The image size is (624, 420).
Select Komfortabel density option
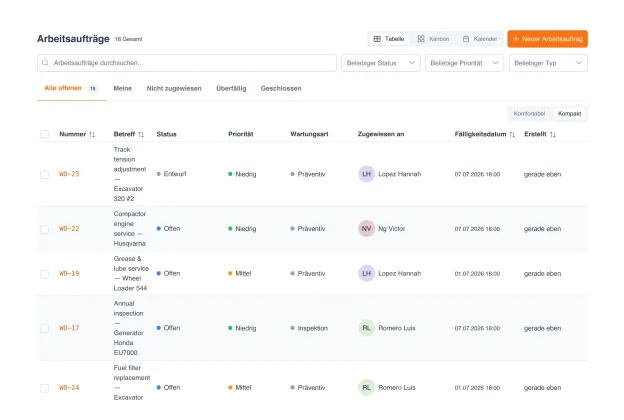pyautogui.click(x=529, y=114)
